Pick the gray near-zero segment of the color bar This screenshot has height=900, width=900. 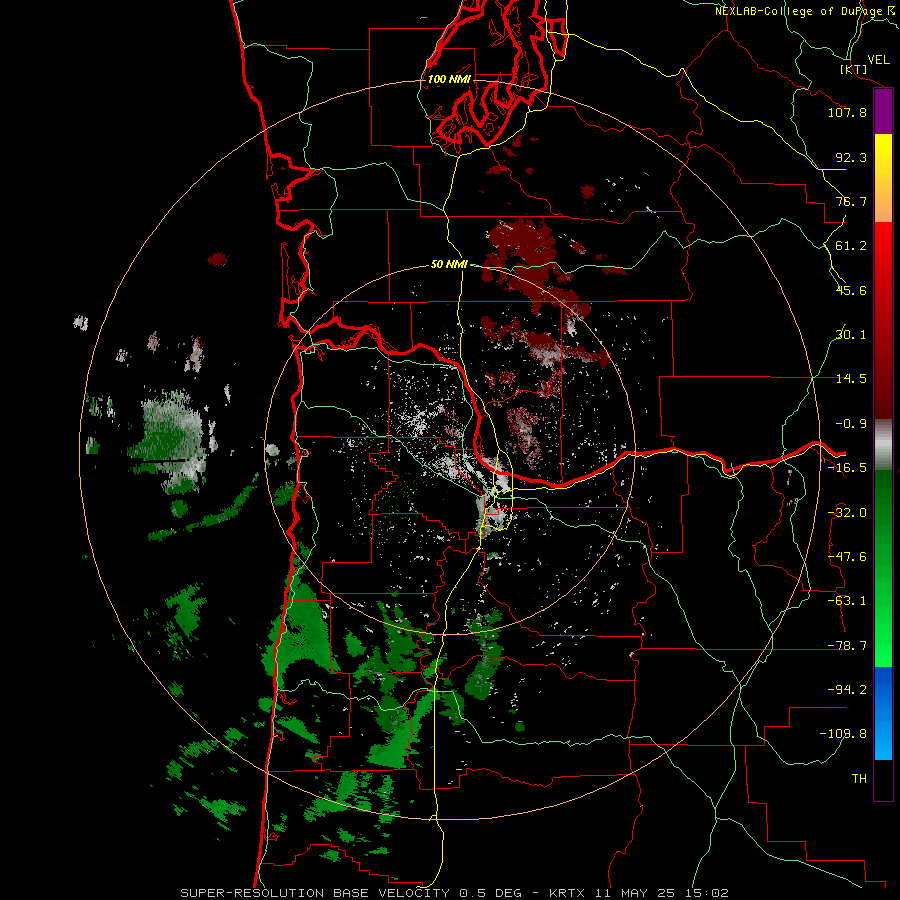pyautogui.click(x=883, y=445)
